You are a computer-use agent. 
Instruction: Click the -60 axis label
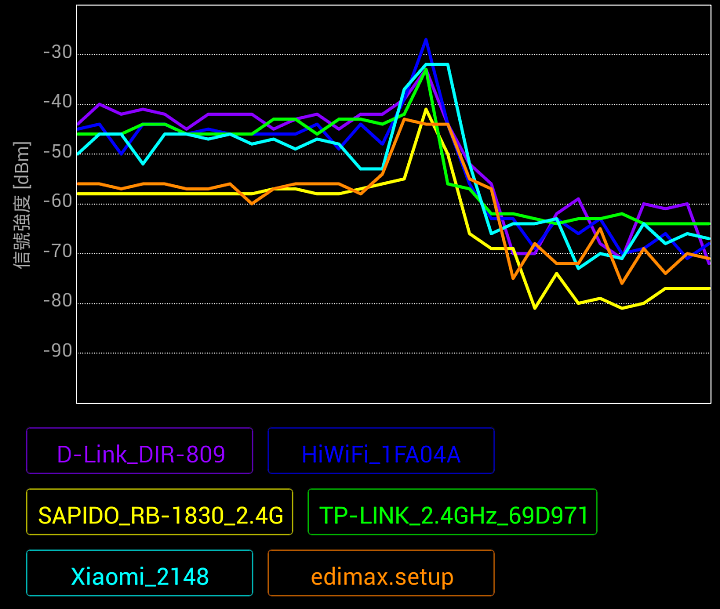click(58, 201)
